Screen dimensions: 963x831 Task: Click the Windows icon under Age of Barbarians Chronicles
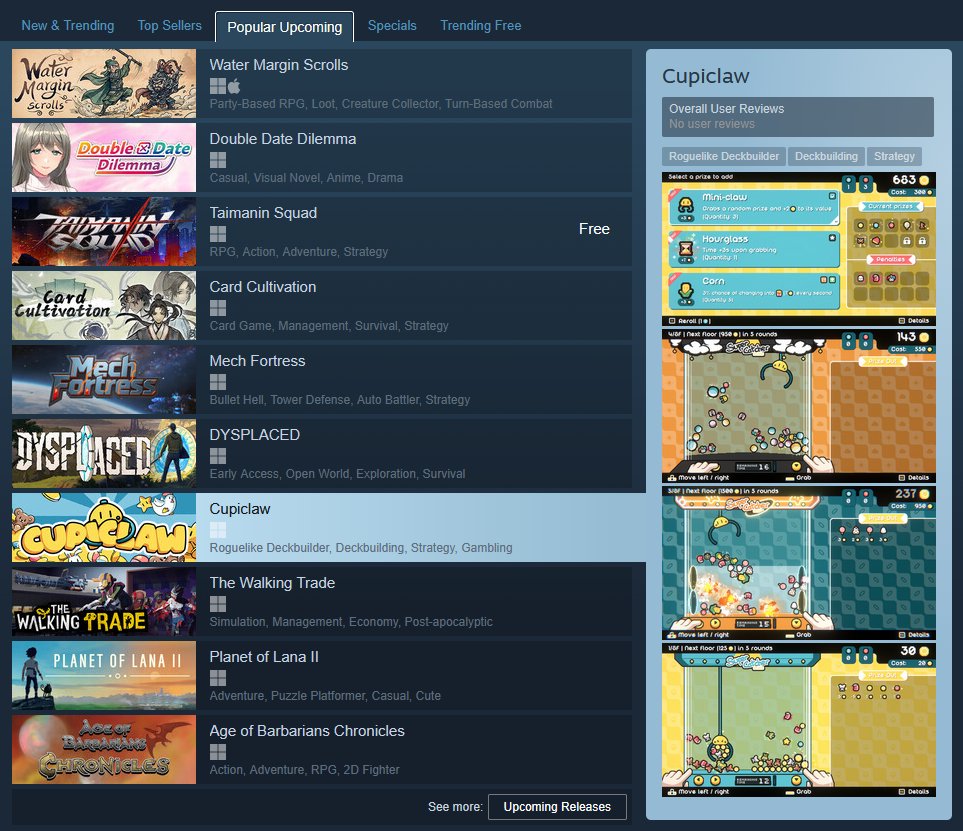click(217, 752)
